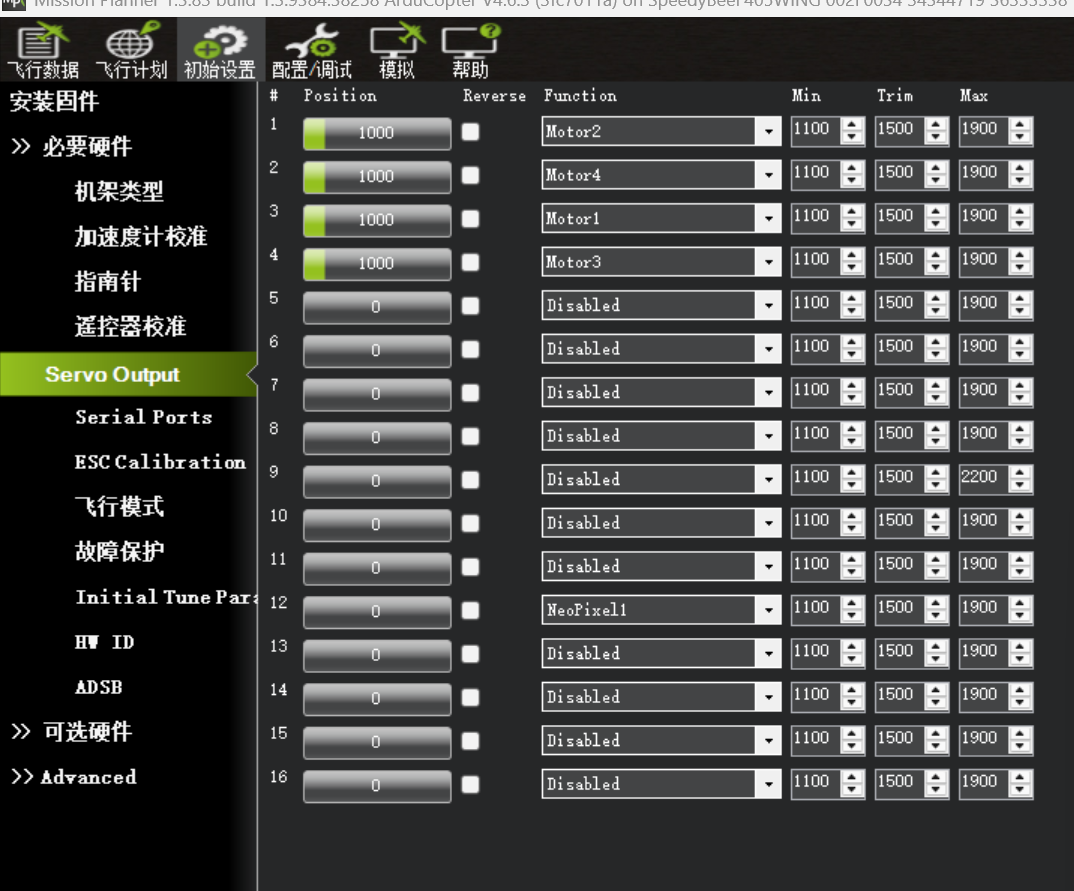The height and width of the screenshot is (891, 1074).
Task: Open HW ID page
Action: (104, 642)
